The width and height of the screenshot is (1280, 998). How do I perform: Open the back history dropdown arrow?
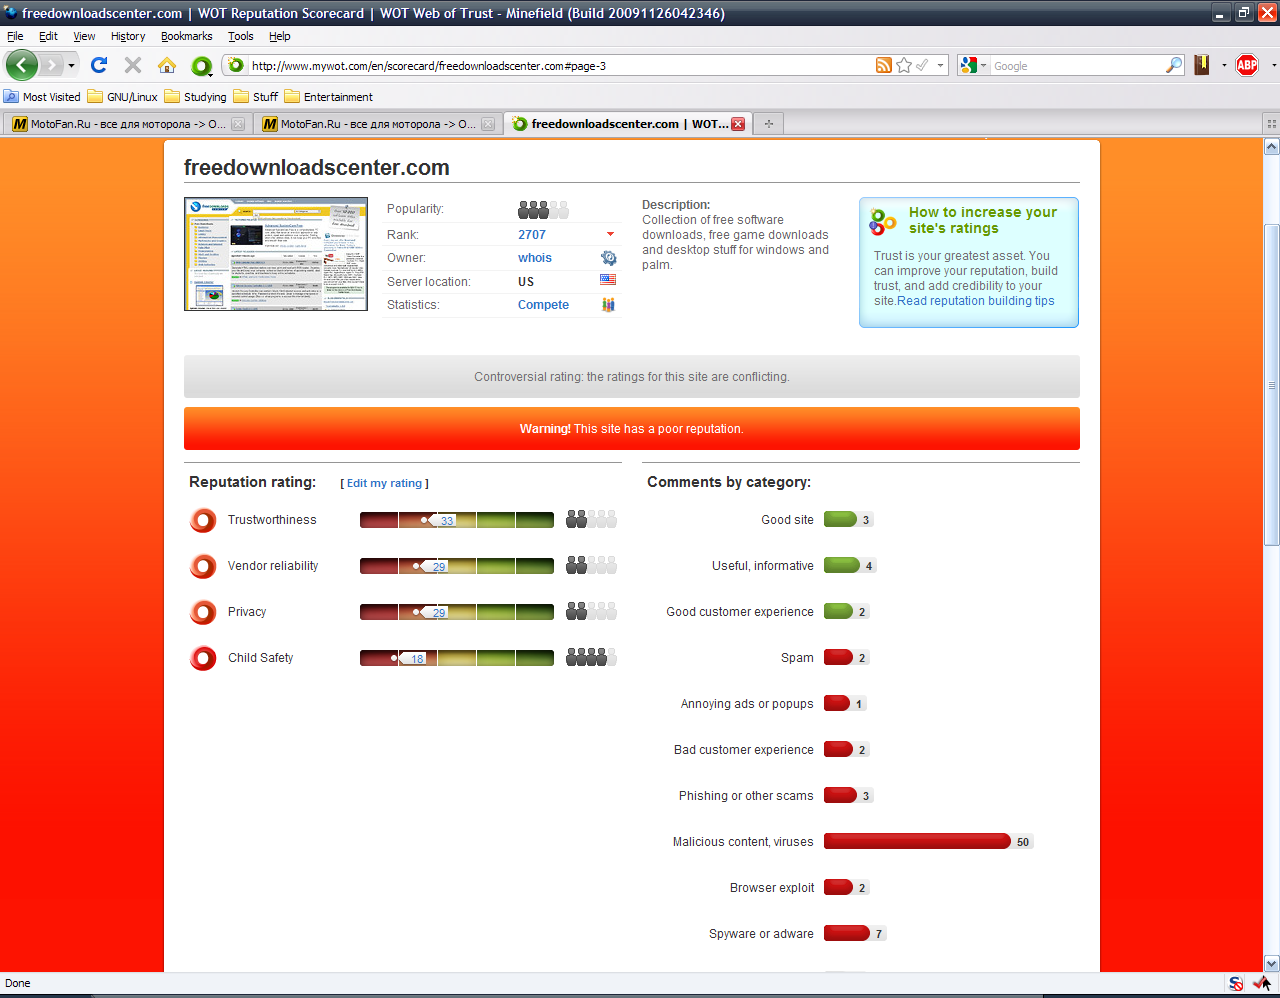coord(71,66)
